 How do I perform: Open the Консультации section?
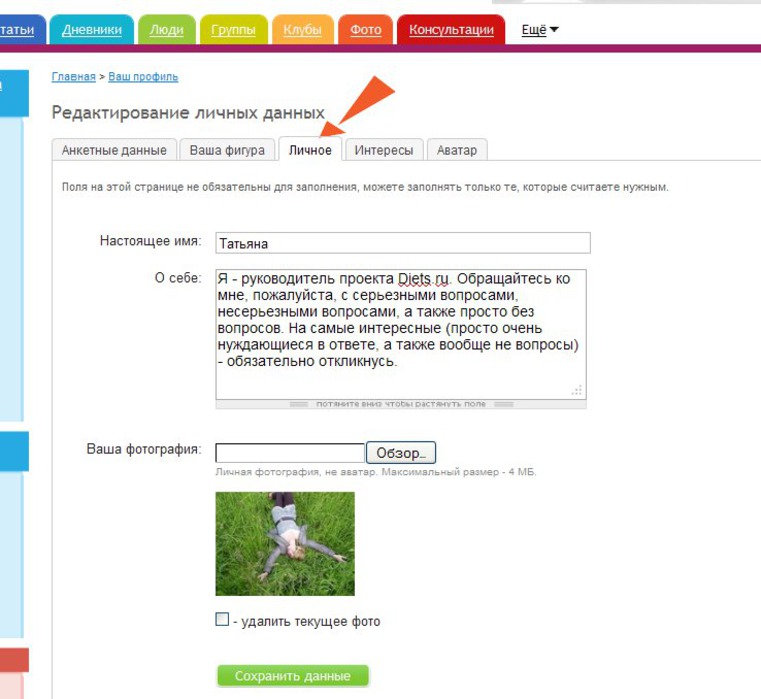[x=451, y=30]
